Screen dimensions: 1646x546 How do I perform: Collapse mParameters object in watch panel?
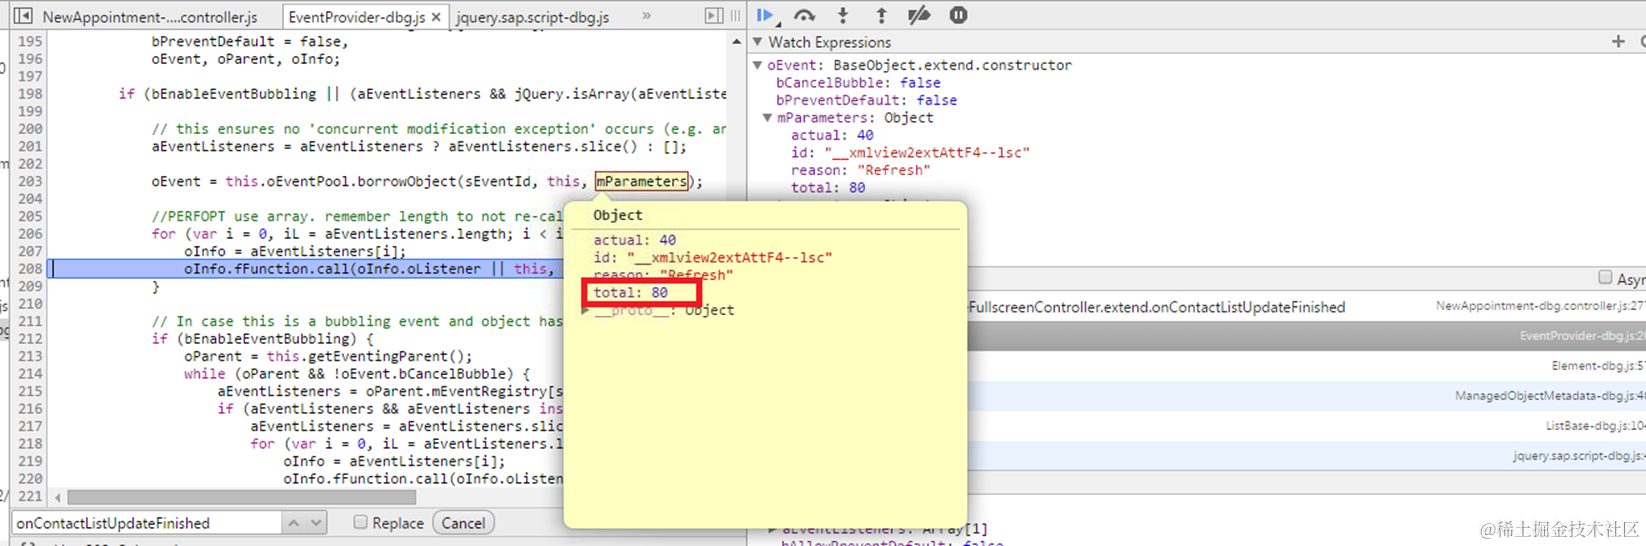pyautogui.click(x=768, y=118)
